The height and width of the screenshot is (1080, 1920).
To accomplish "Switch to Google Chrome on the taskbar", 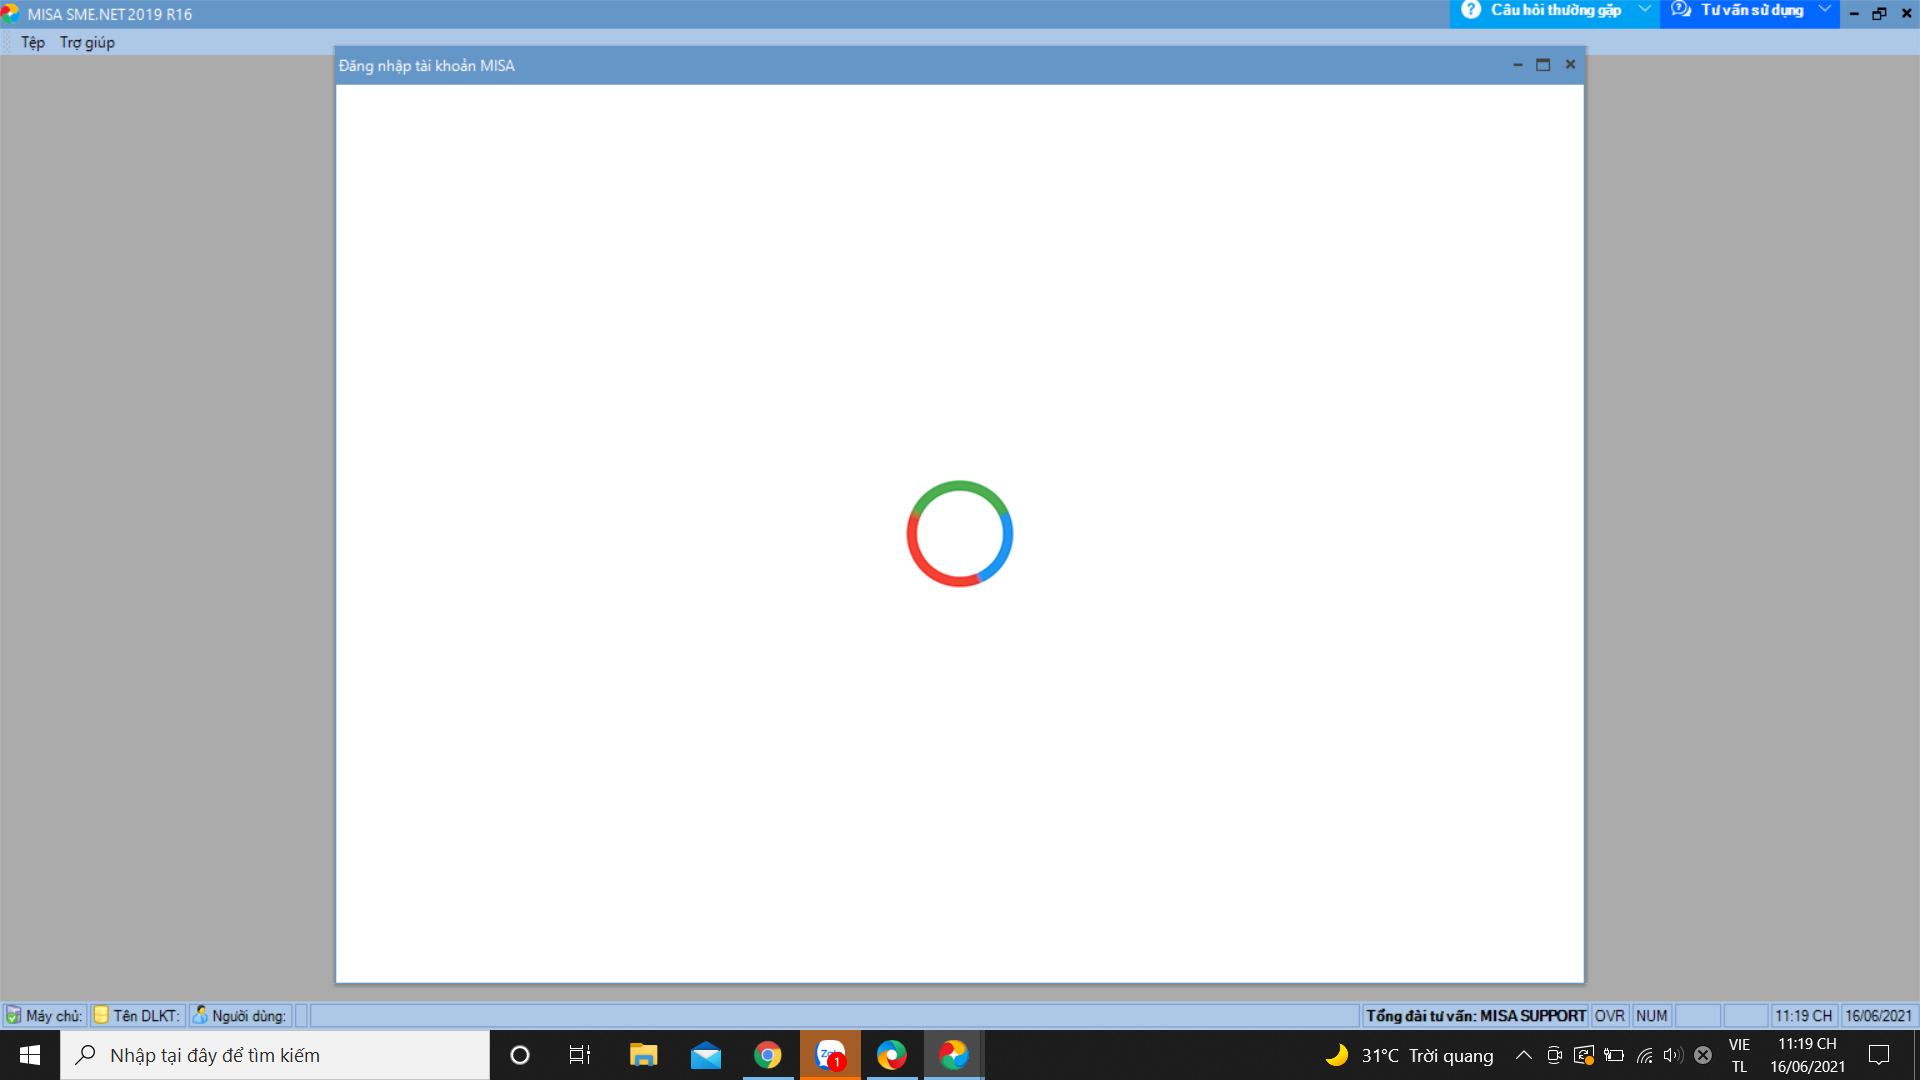I will click(767, 1055).
